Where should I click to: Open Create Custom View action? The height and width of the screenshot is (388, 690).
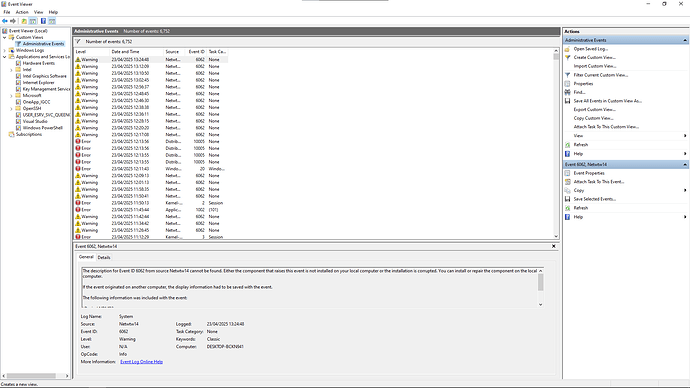[595, 58]
